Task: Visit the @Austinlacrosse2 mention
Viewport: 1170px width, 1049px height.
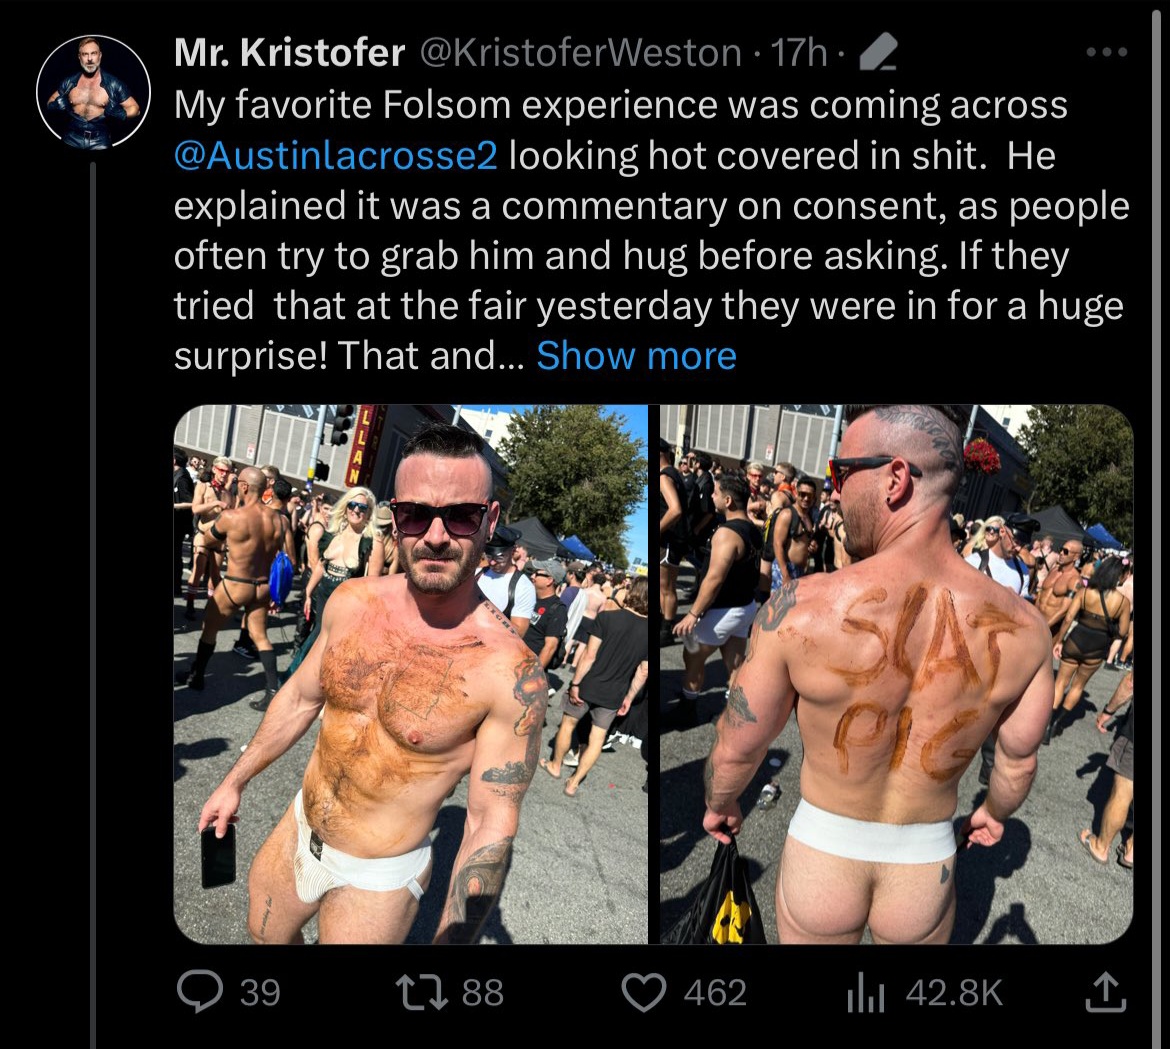Action: [336, 156]
